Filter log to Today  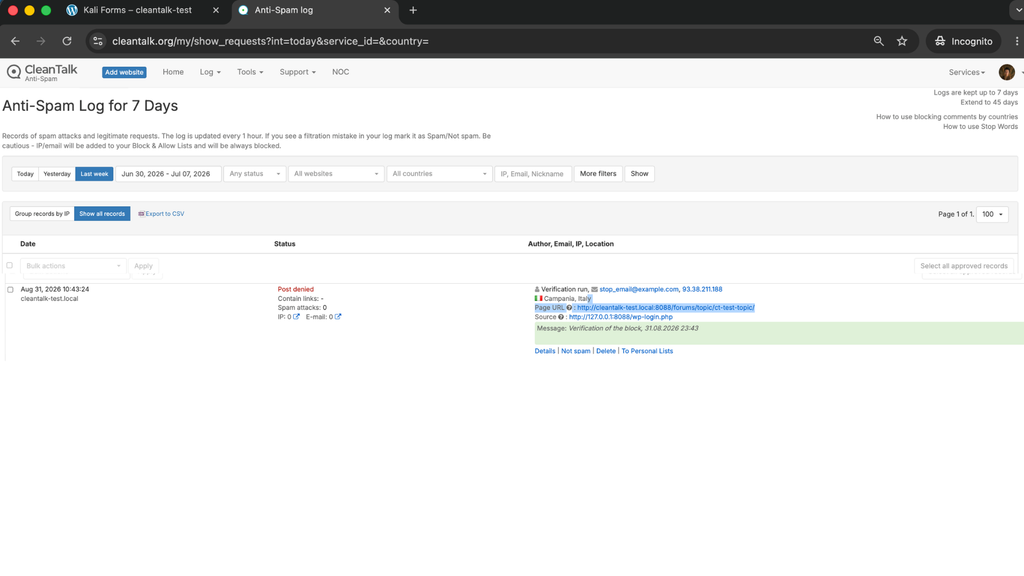pos(25,174)
